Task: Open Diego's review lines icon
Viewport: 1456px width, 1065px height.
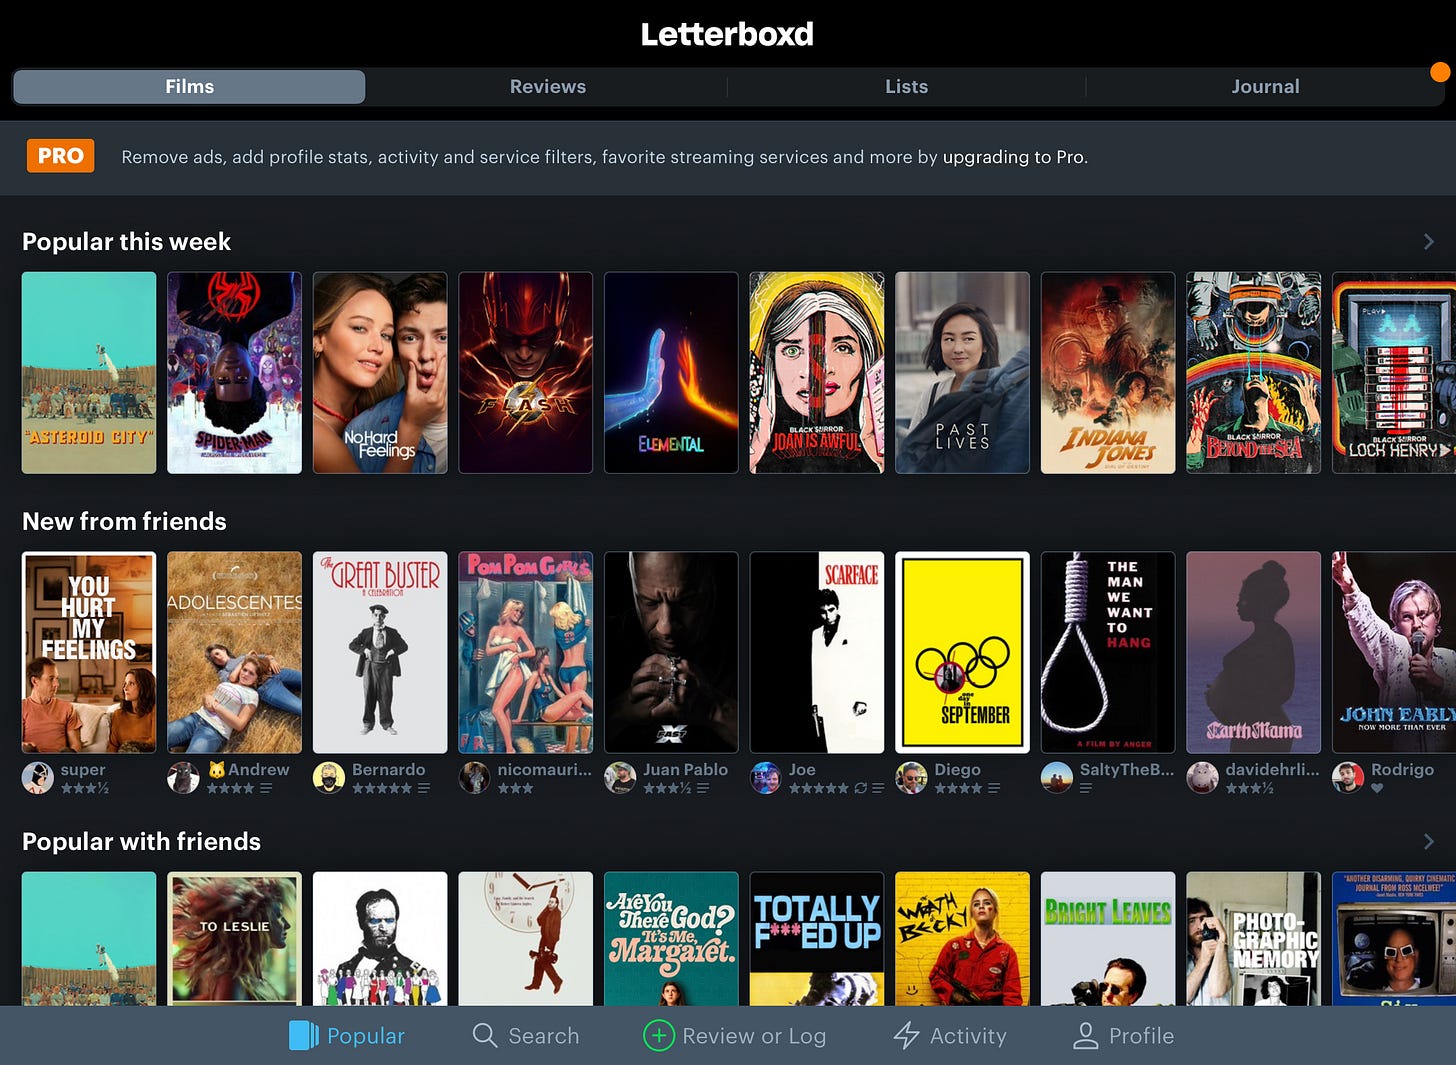Action: point(994,789)
